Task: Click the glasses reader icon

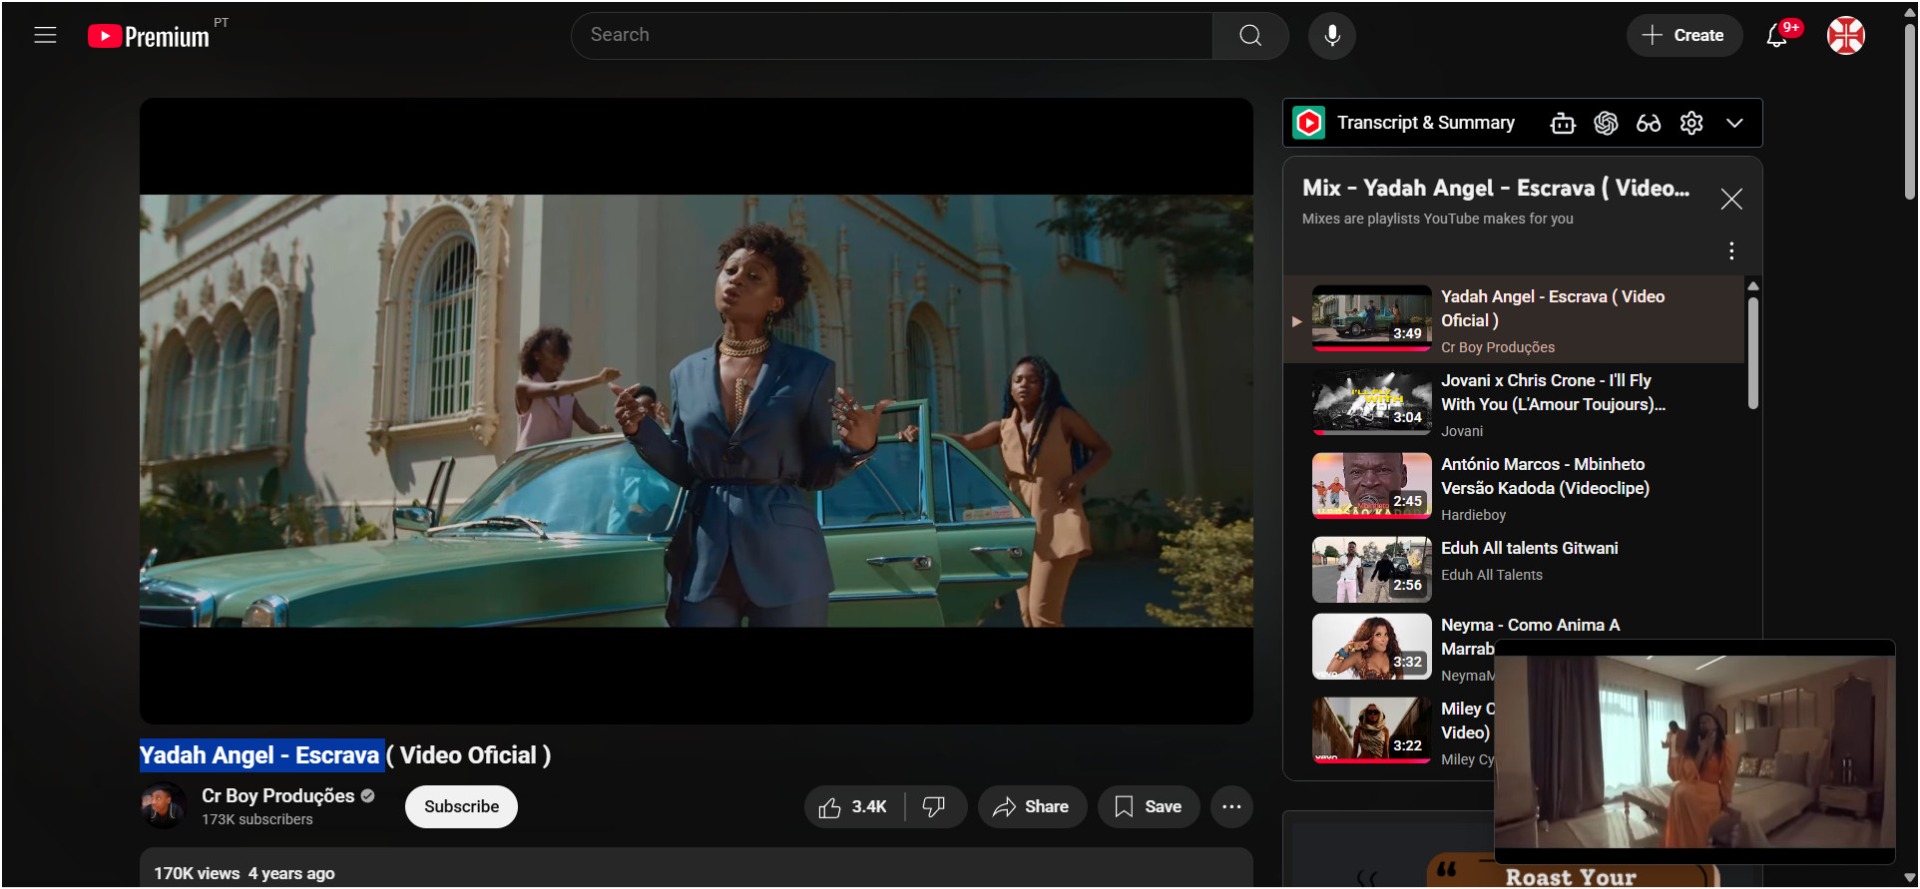Action: pyautogui.click(x=1648, y=123)
